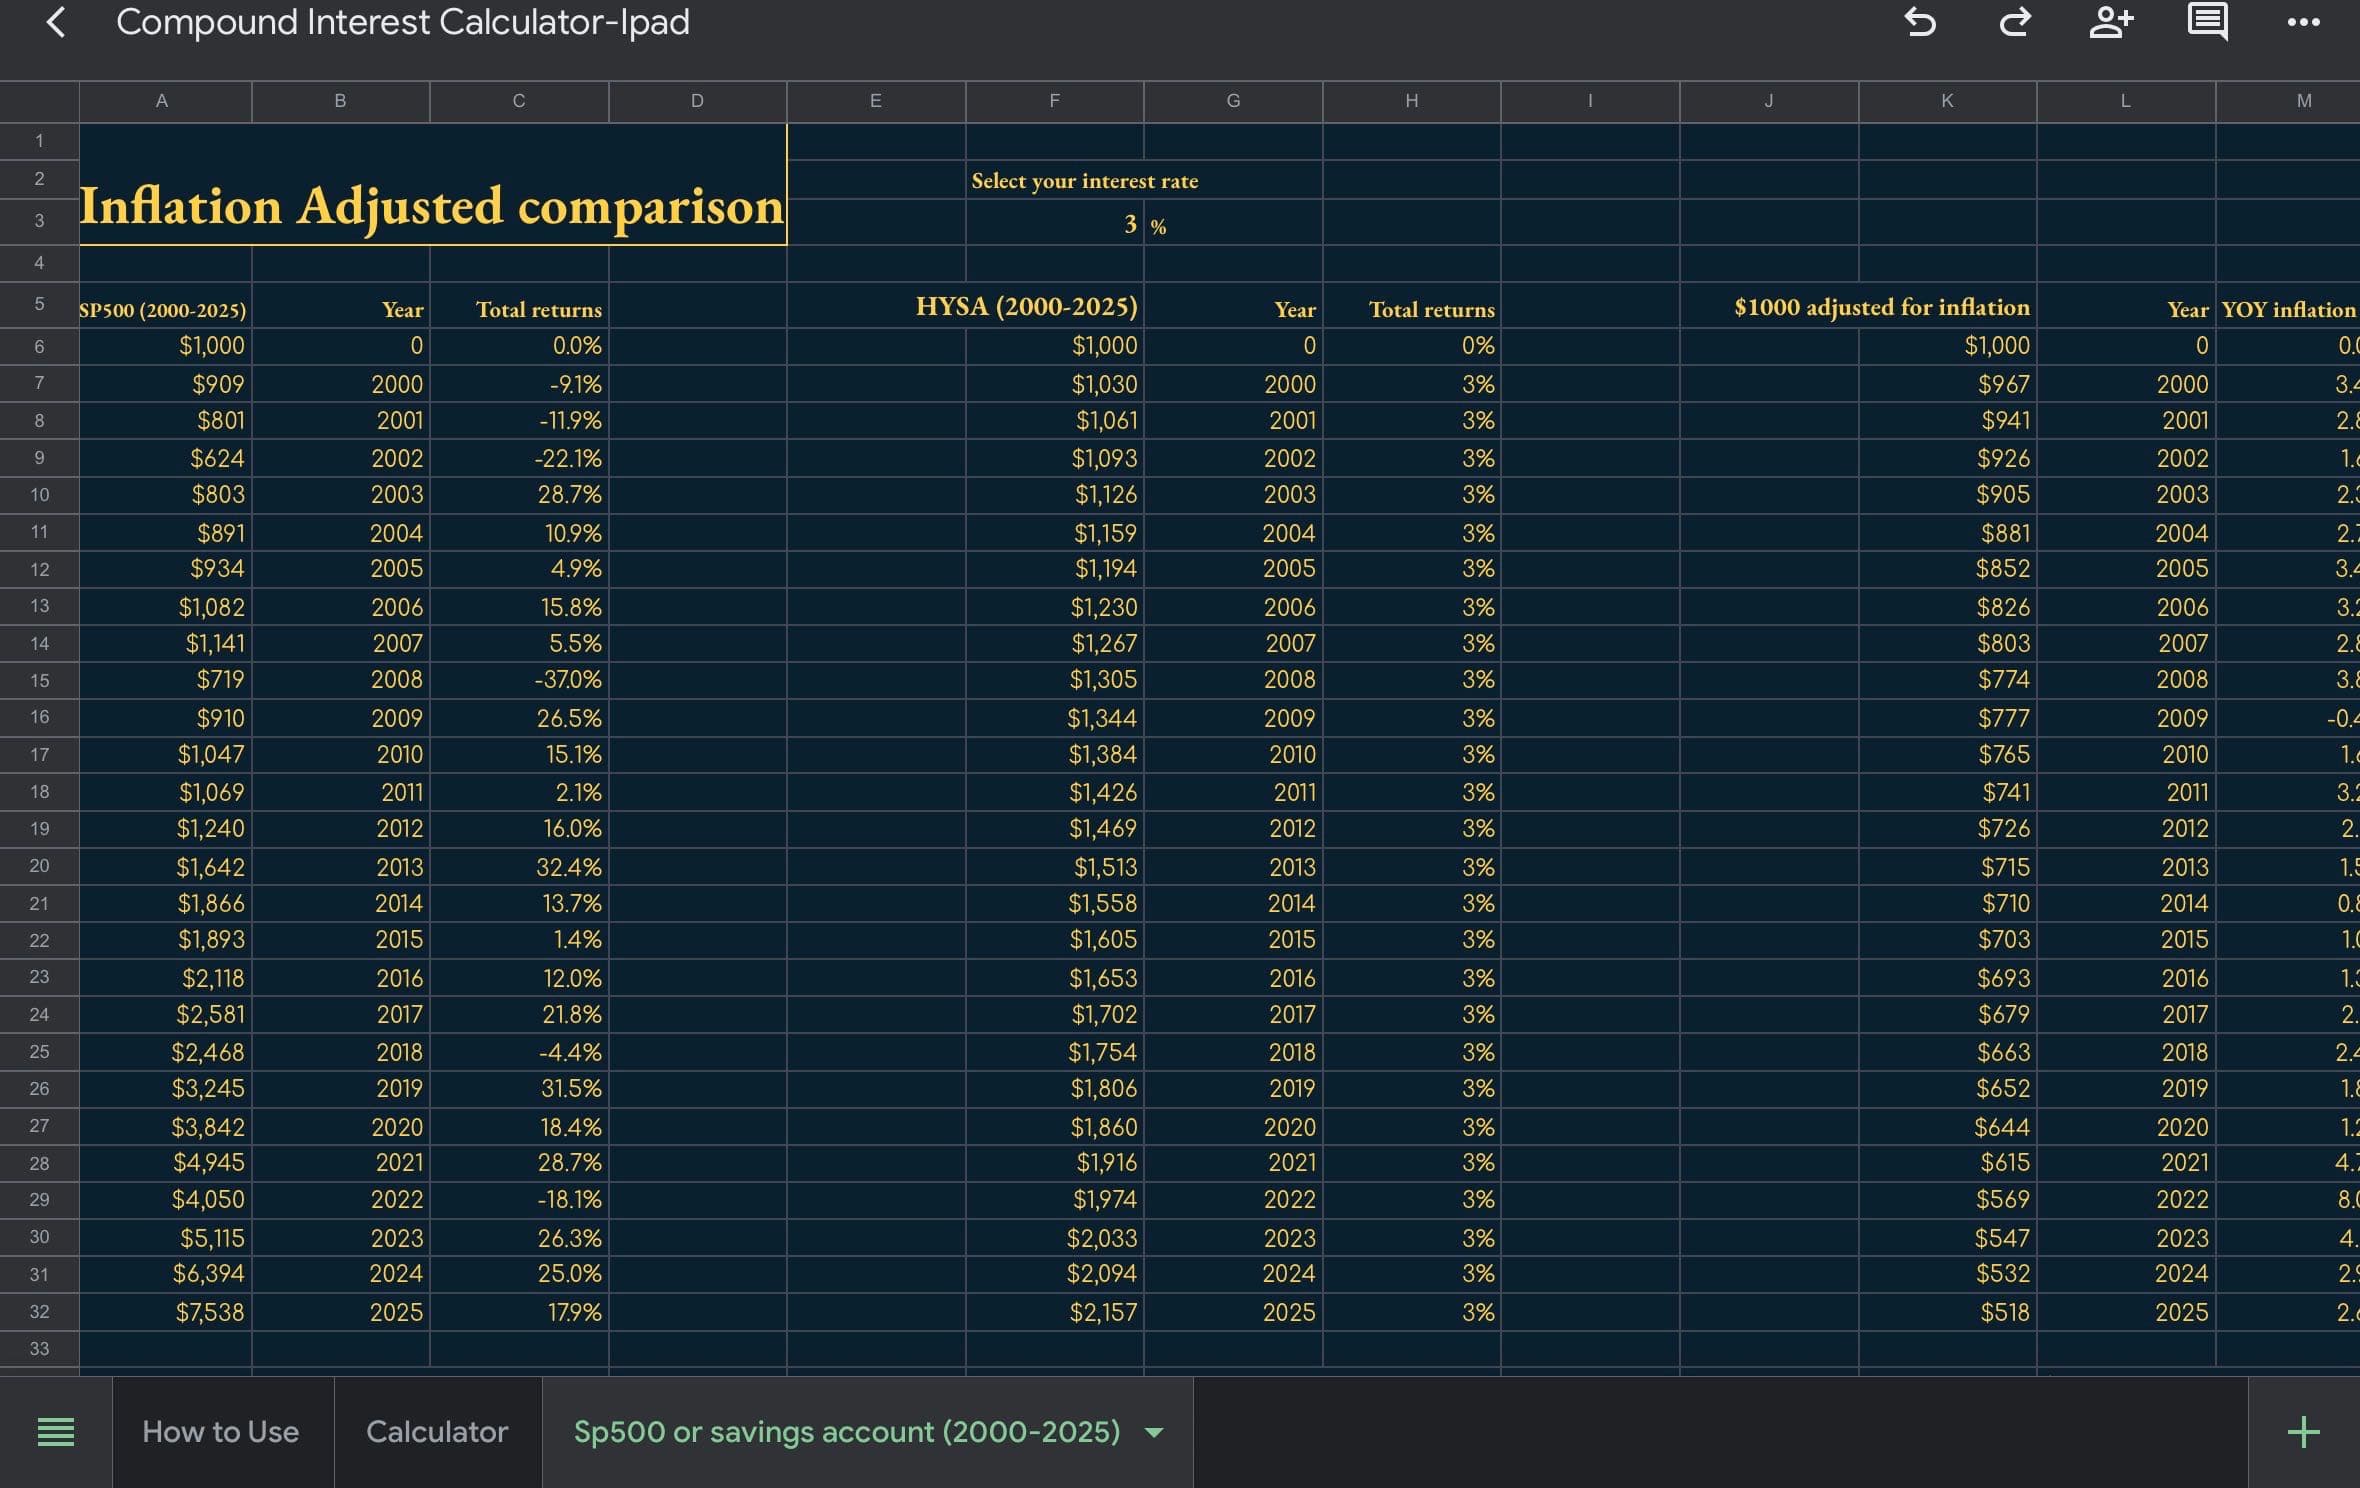The height and width of the screenshot is (1488, 2360).
Task: Select column K header
Action: 1947,101
